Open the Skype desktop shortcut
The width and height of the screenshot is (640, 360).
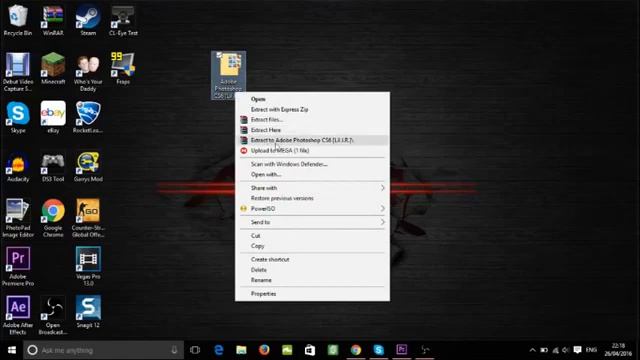[x=18, y=117]
